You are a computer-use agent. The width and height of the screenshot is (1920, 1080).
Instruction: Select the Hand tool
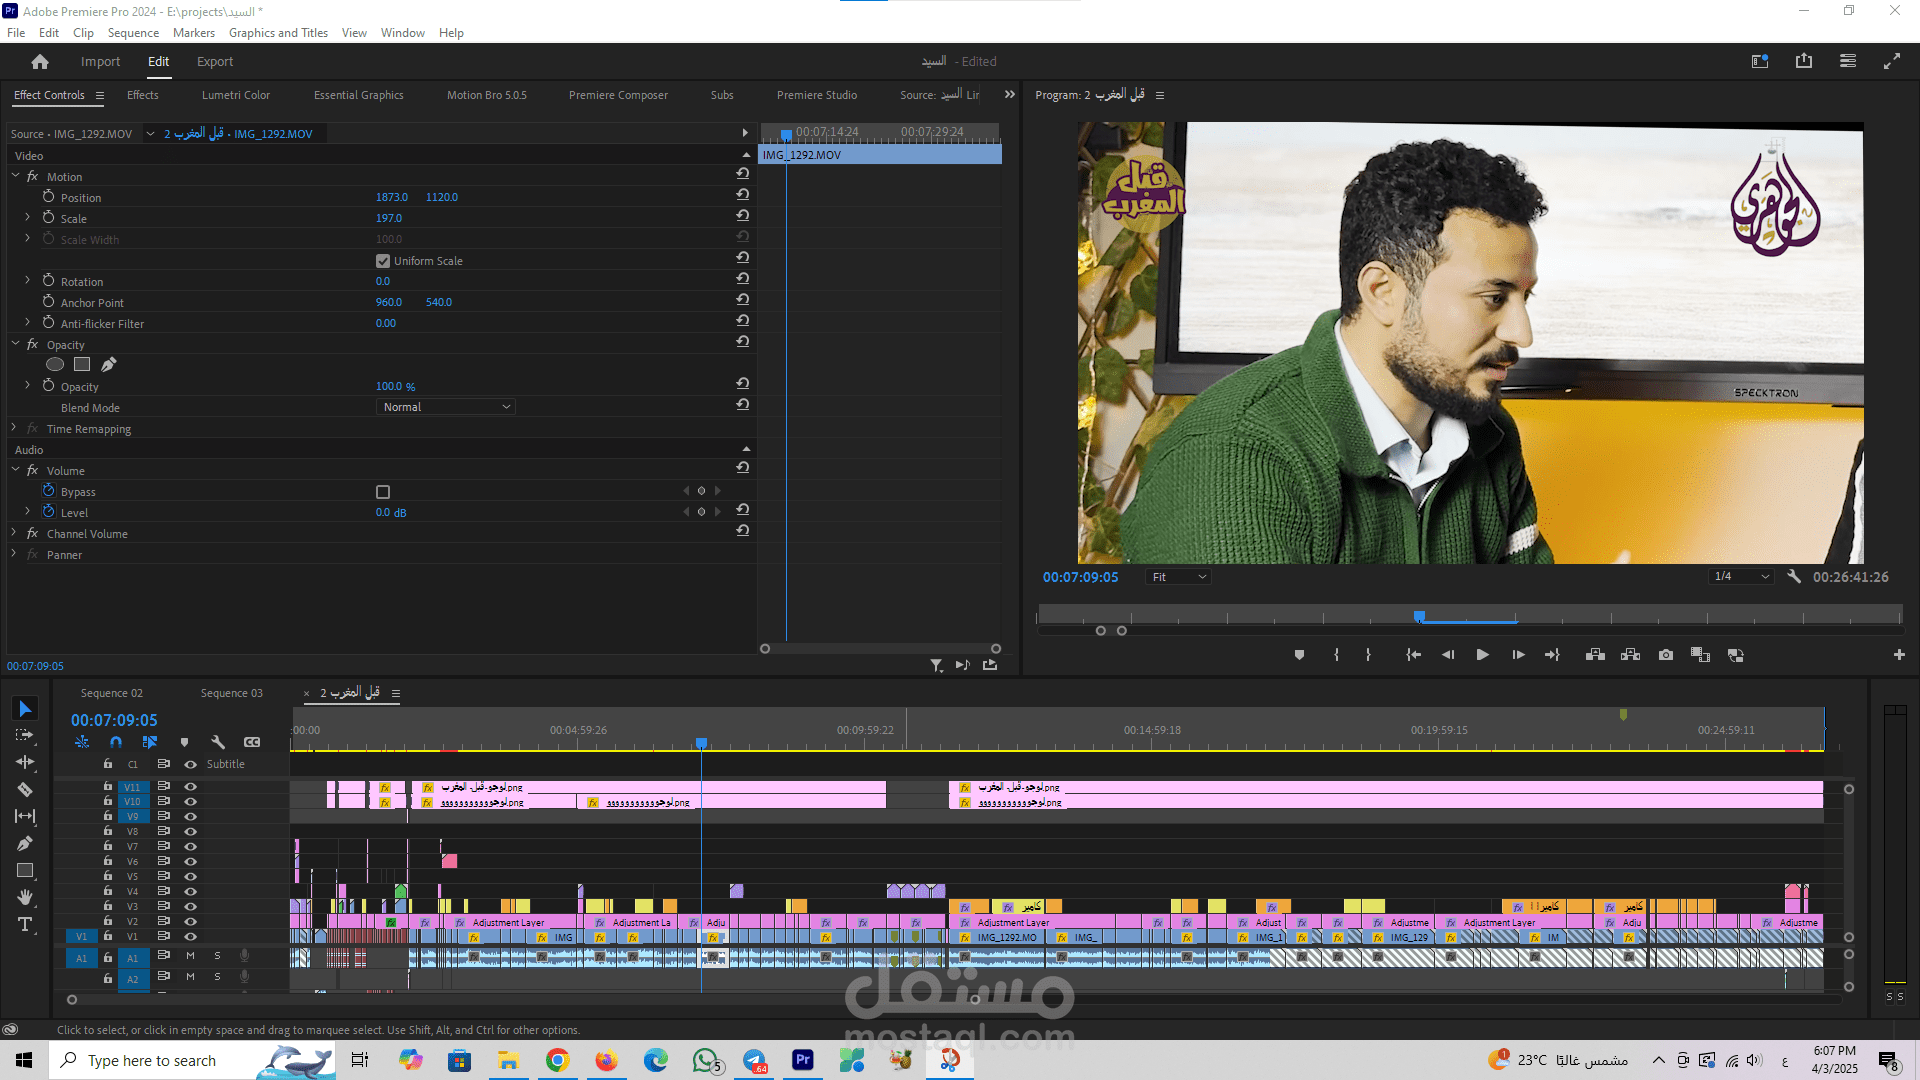pos(25,897)
